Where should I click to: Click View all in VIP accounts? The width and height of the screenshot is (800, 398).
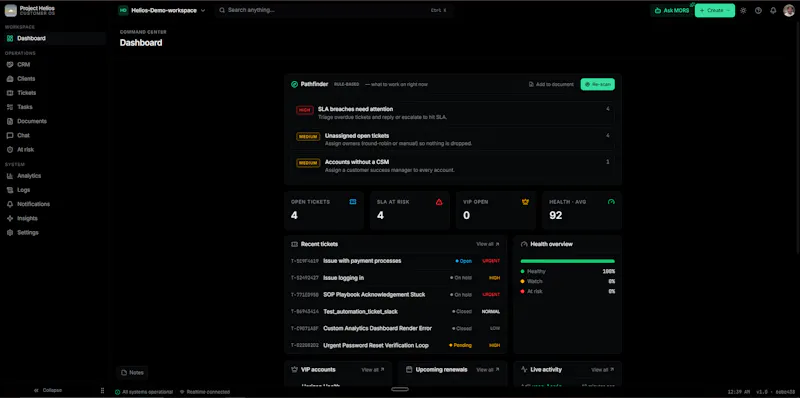coord(373,370)
